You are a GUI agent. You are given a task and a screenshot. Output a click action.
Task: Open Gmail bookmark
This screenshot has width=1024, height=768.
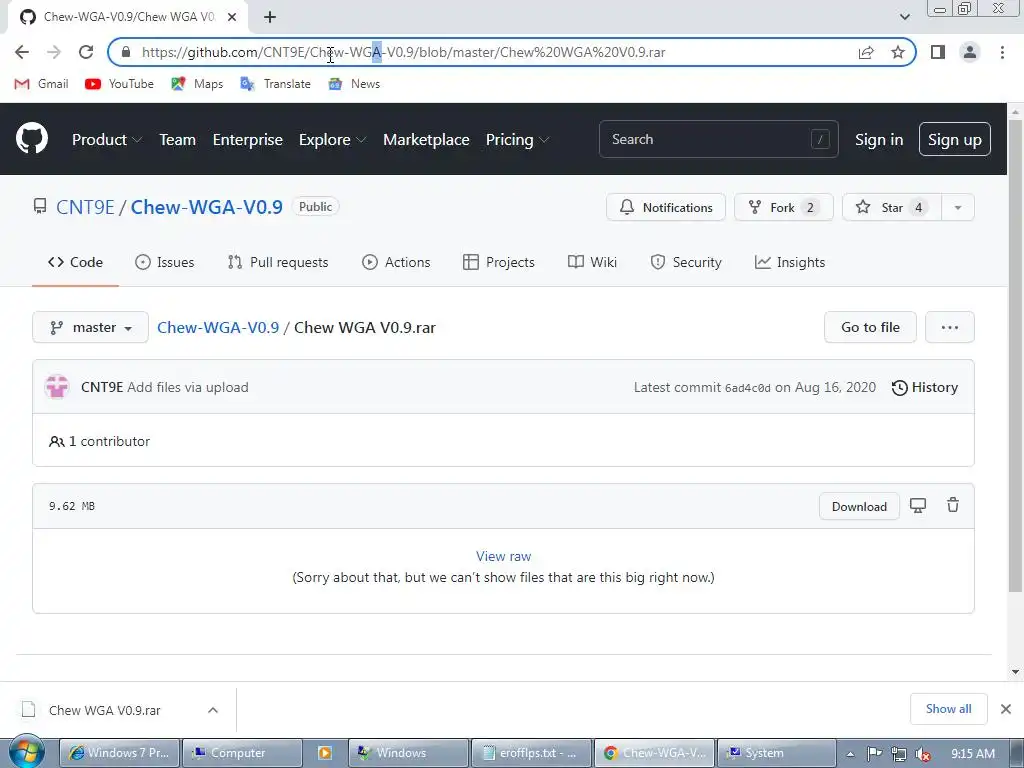41,84
